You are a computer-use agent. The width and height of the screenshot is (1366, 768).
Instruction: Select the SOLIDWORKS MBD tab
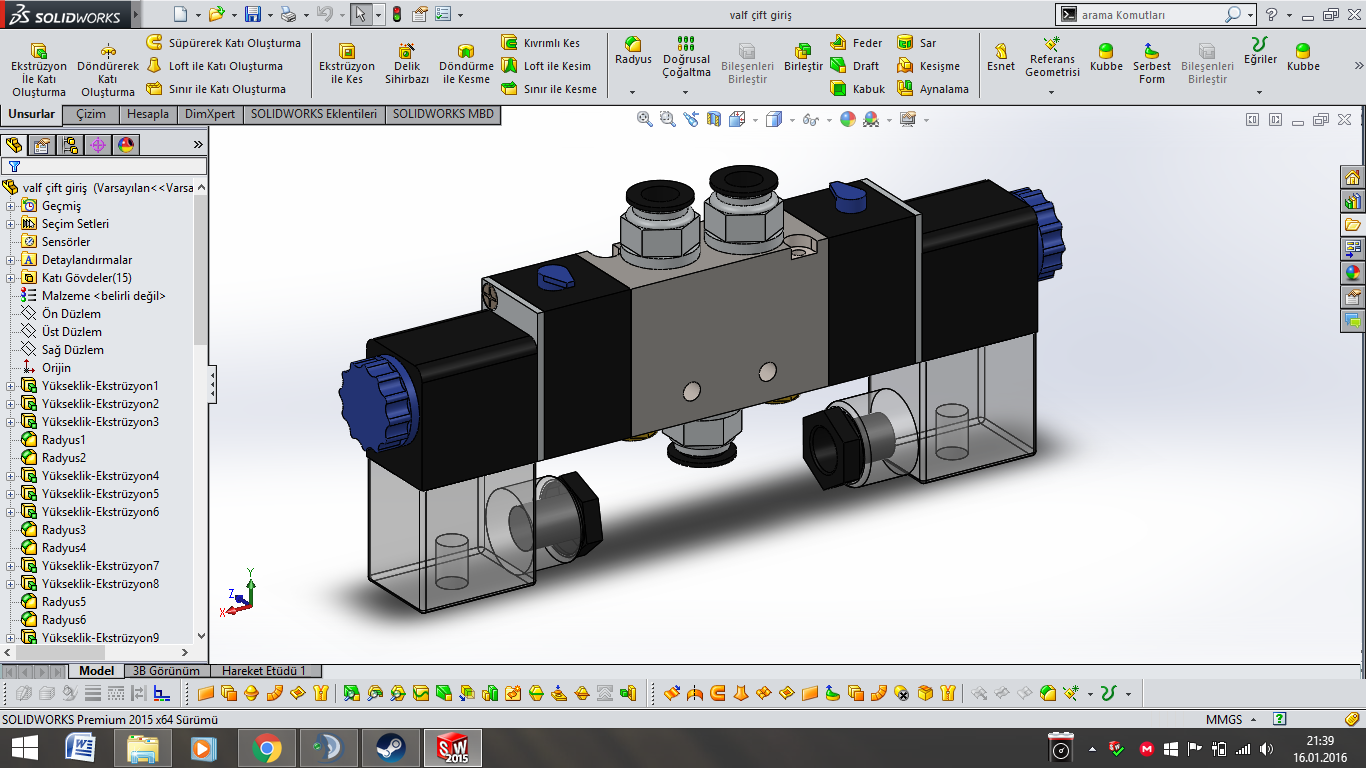[x=442, y=114]
